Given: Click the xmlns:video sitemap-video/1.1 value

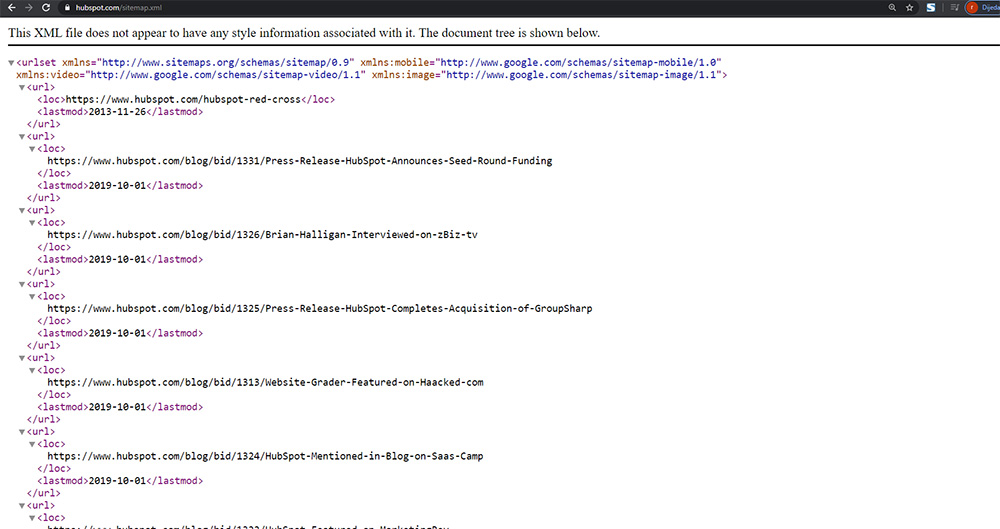Looking at the screenshot, I should pos(226,75).
